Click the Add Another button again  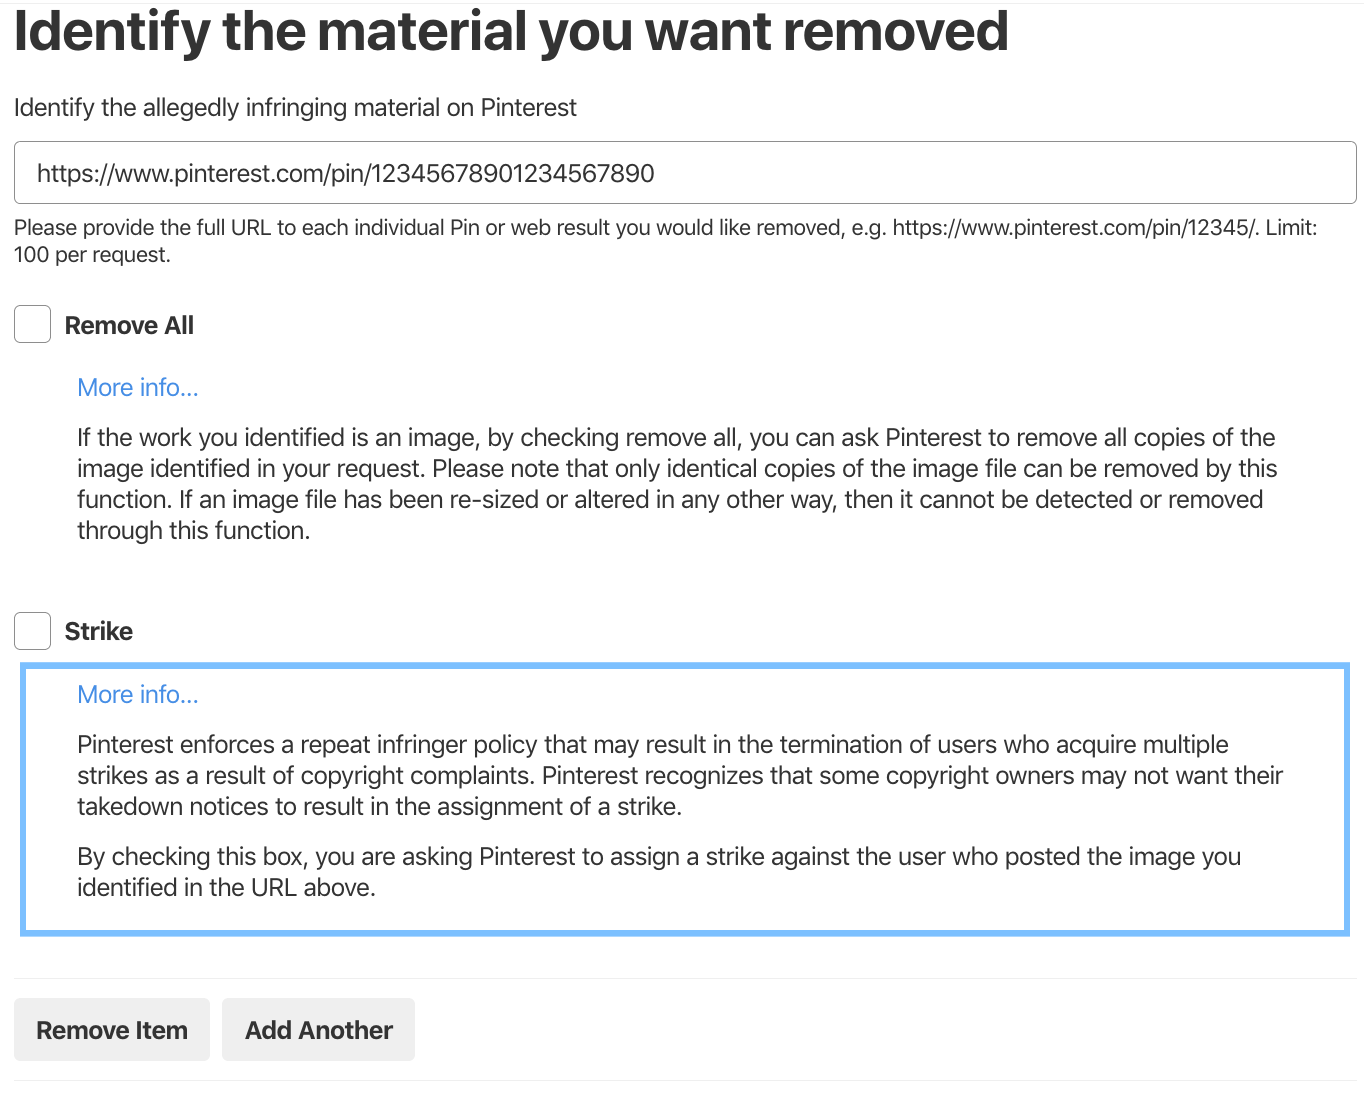tap(318, 1029)
